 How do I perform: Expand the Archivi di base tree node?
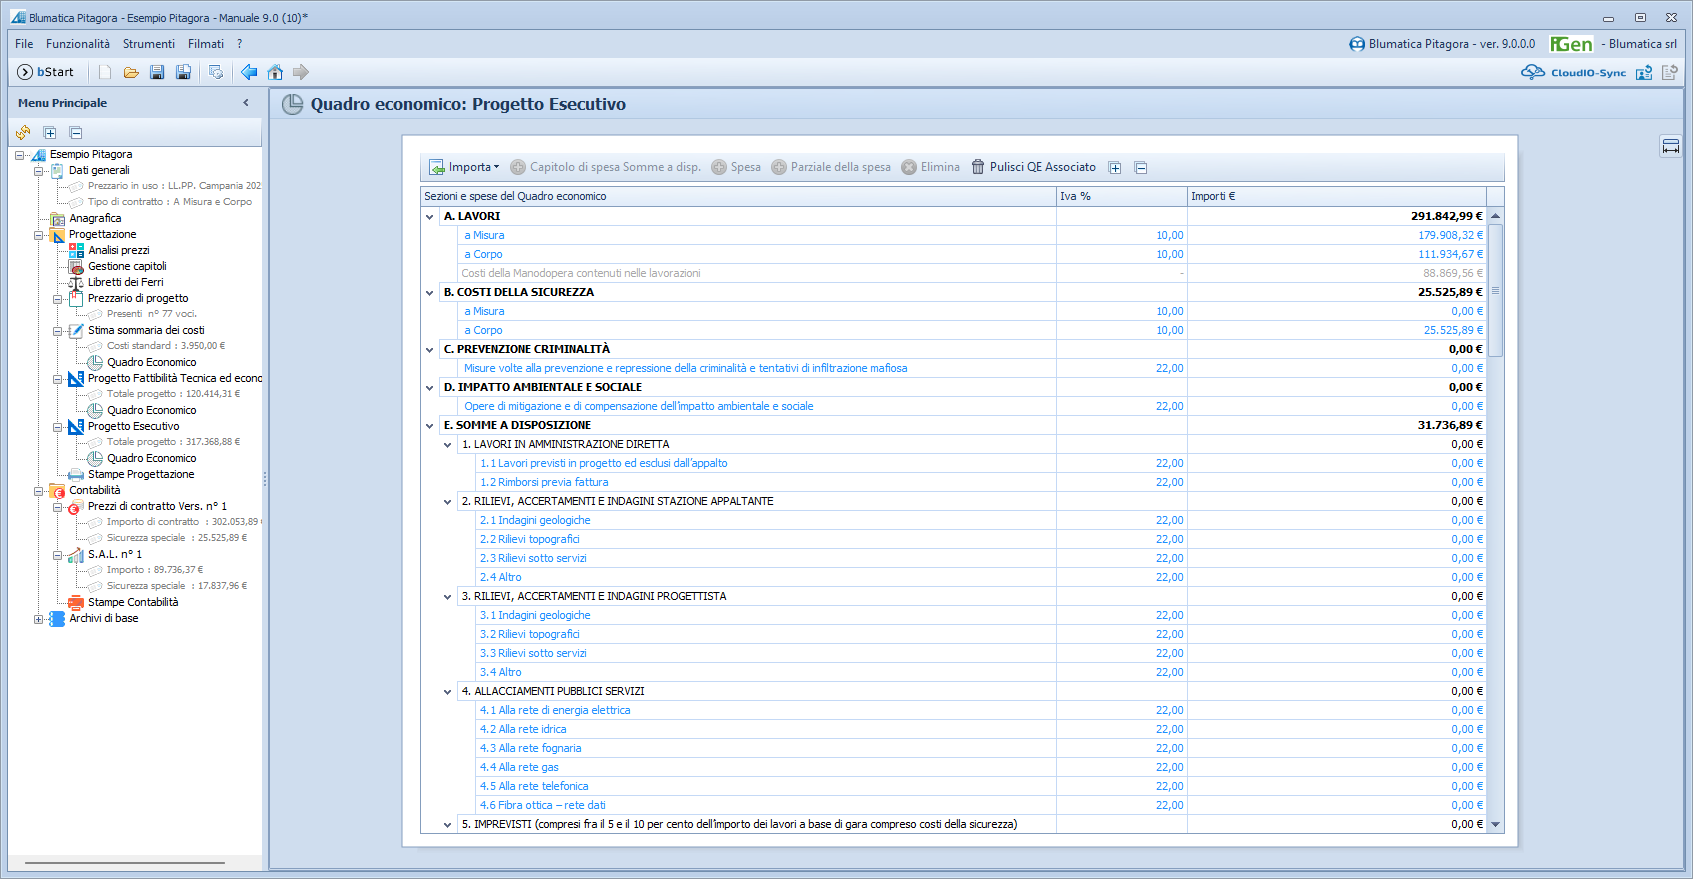point(39,619)
